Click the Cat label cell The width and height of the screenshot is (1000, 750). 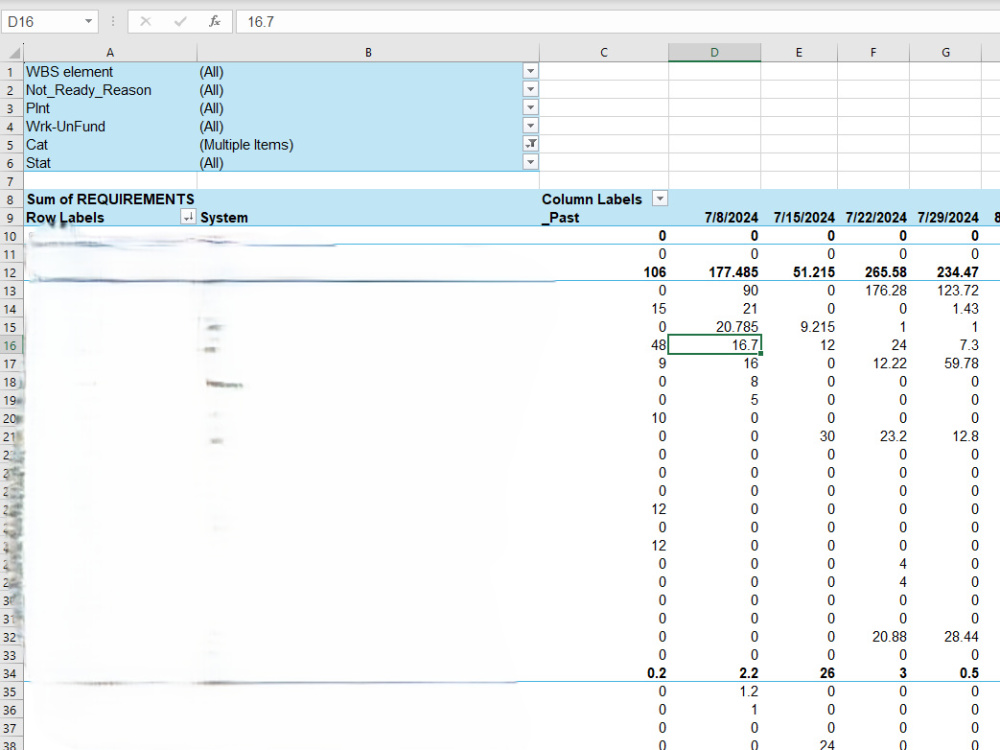pyautogui.click(x=110, y=144)
